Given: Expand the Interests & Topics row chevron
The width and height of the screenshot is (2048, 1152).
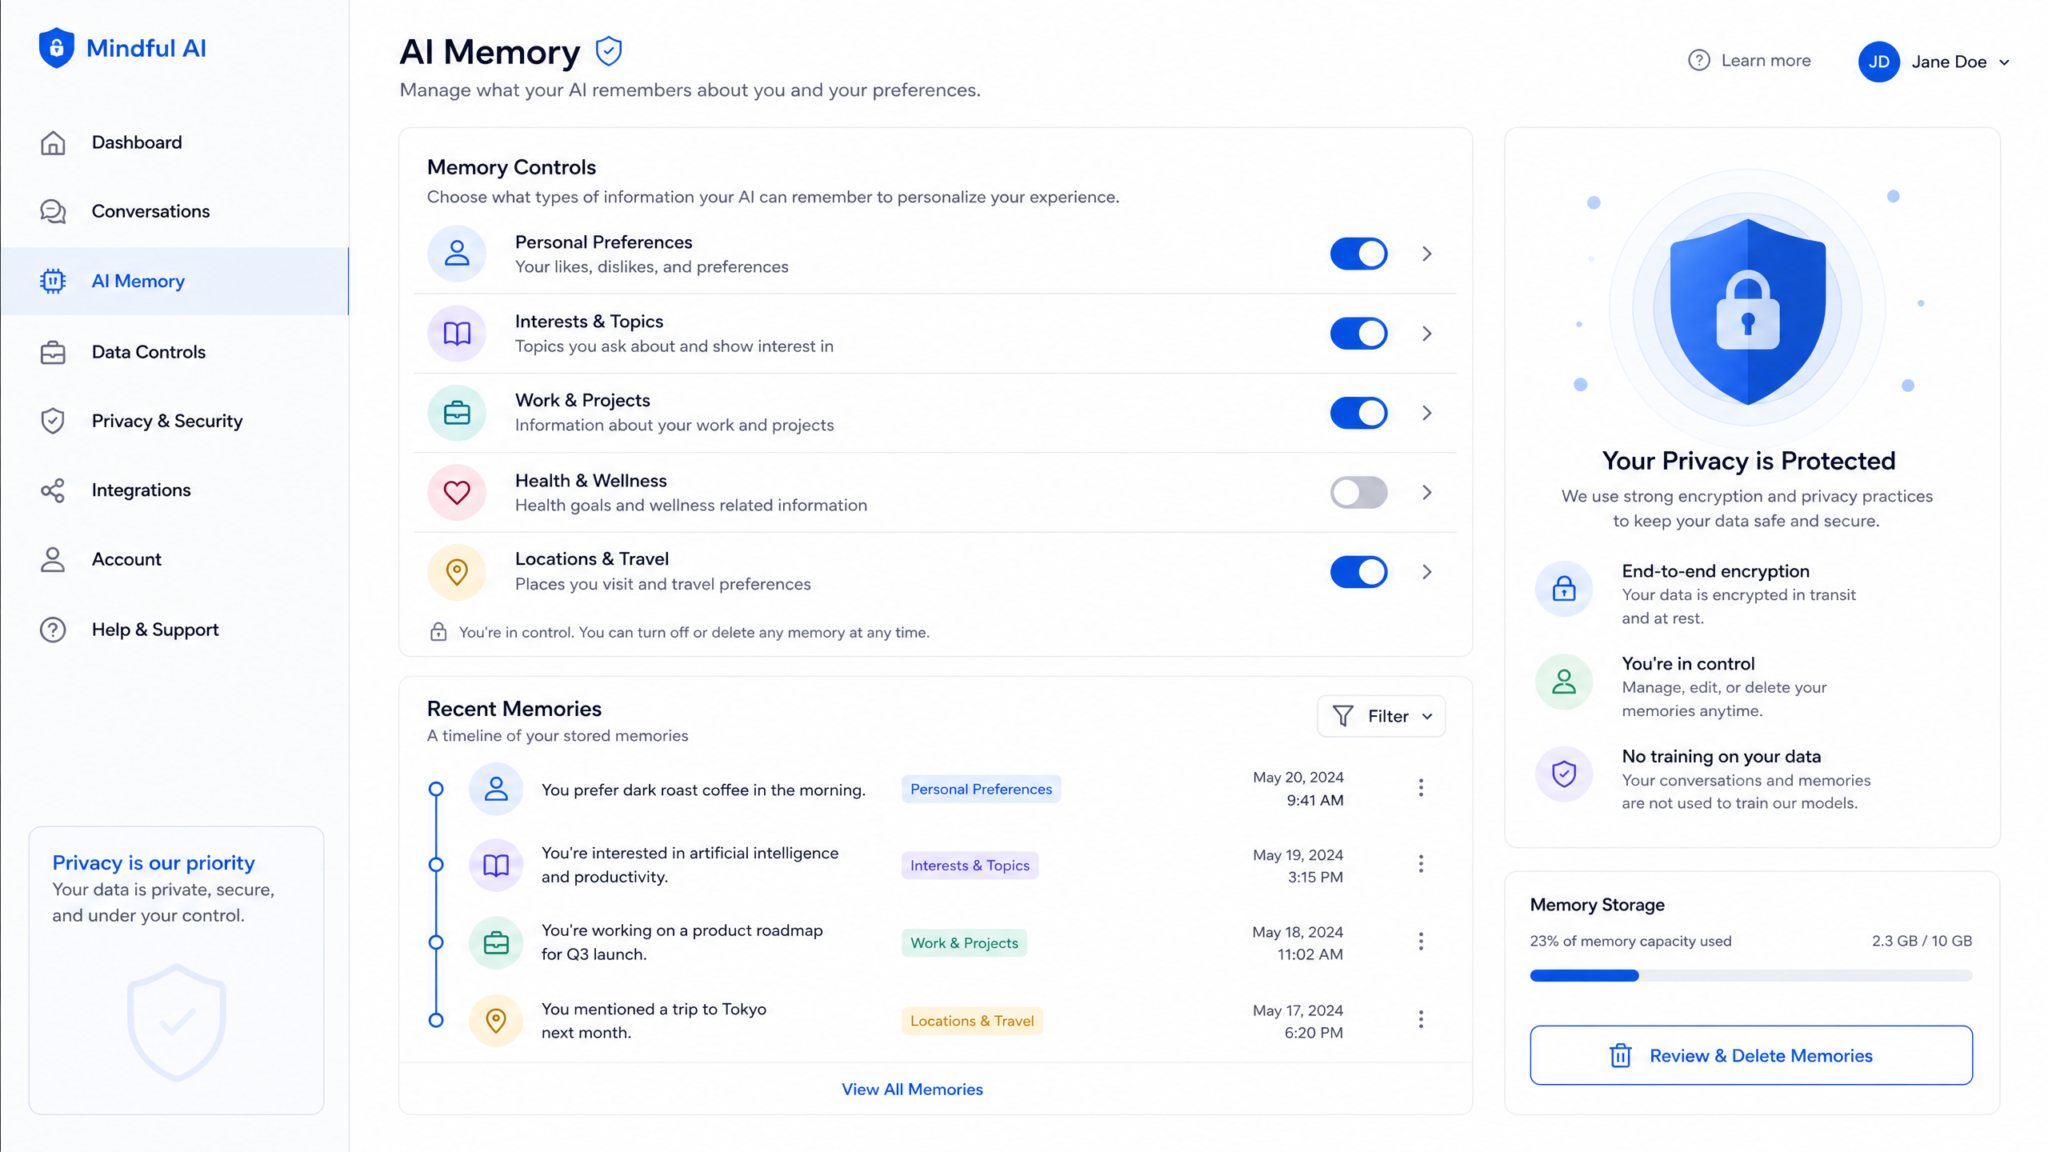Looking at the screenshot, I should 1427,333.
